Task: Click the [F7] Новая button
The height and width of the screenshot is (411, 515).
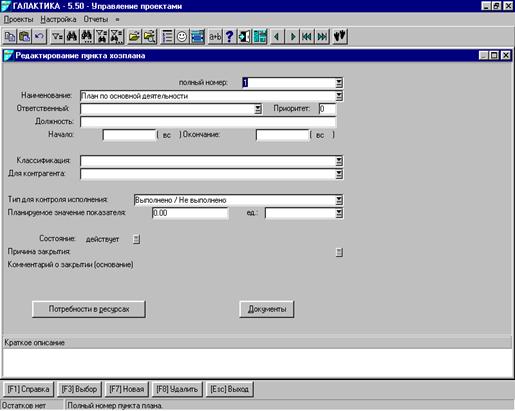Action: [127, 389]
